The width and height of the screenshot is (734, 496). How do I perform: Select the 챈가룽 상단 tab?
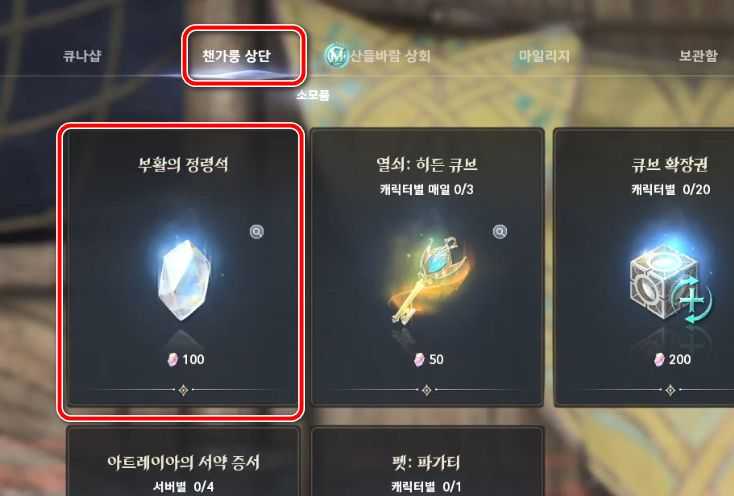click(x=236, y=56)
